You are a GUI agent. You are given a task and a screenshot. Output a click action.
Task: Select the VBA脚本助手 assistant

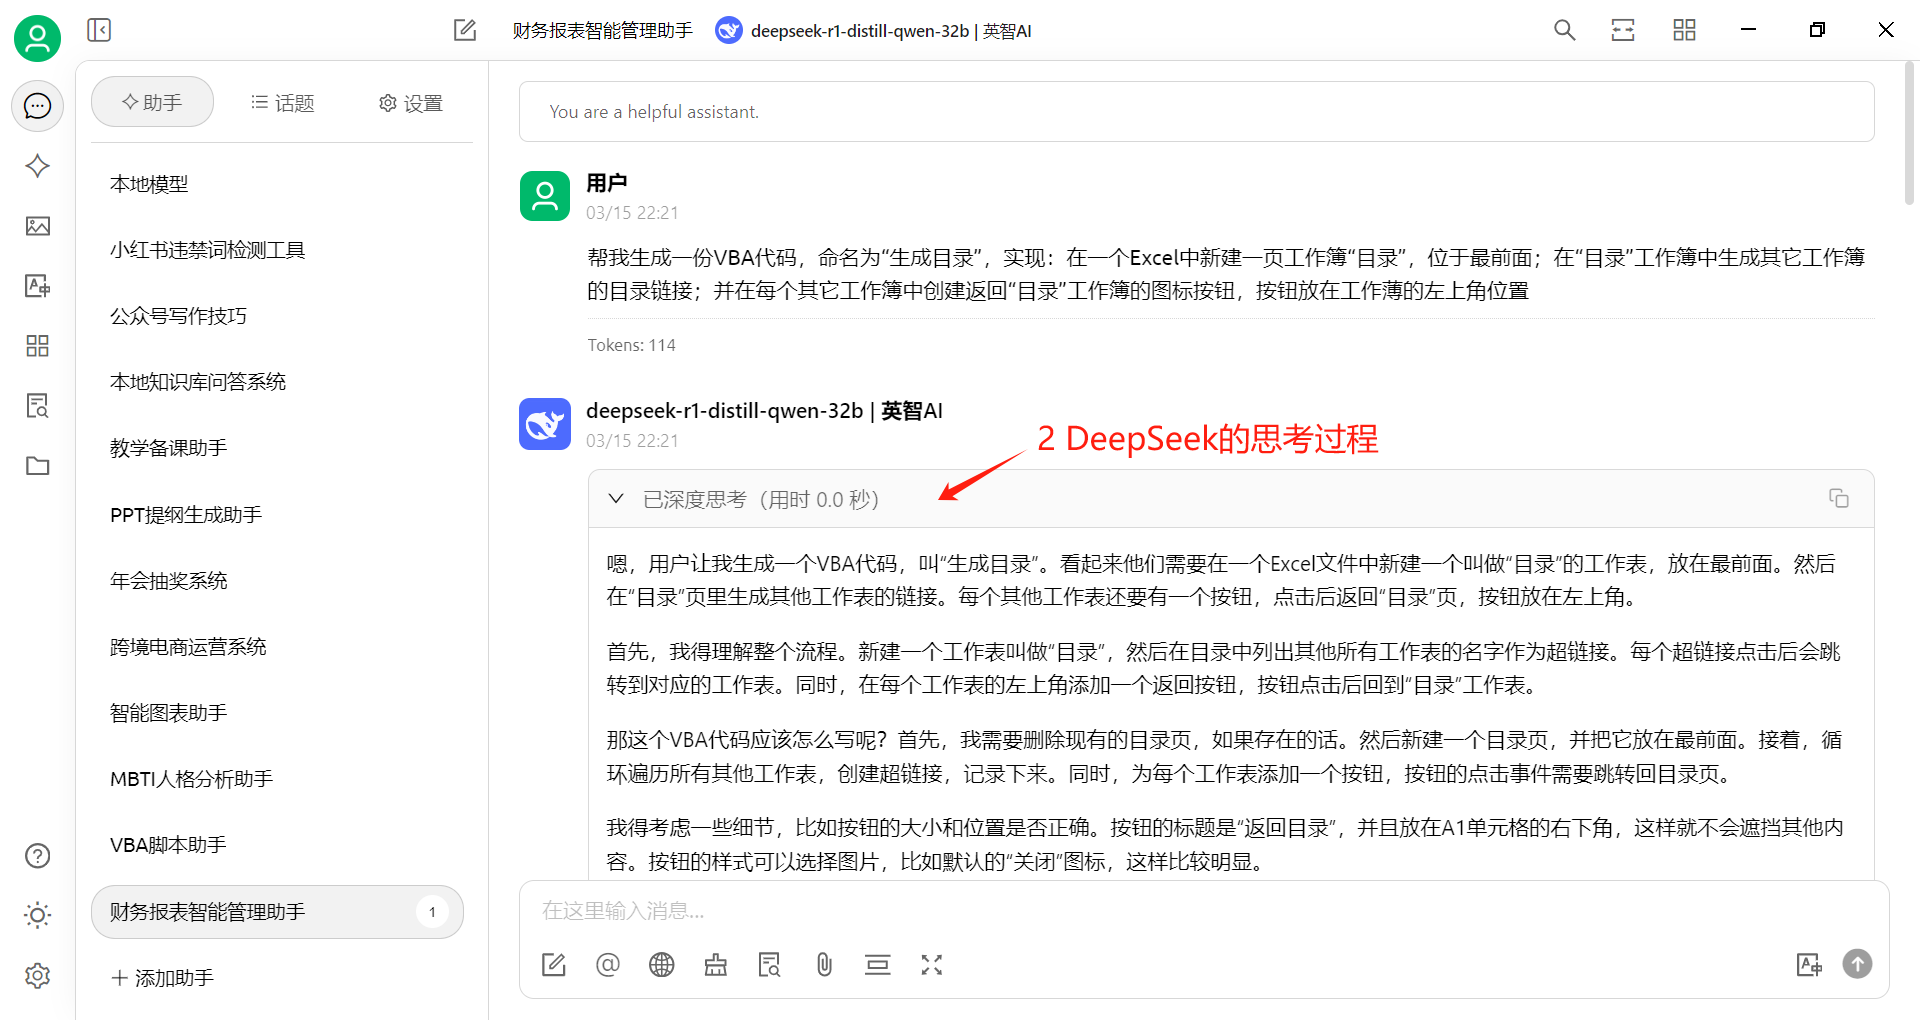click(277, 845)
